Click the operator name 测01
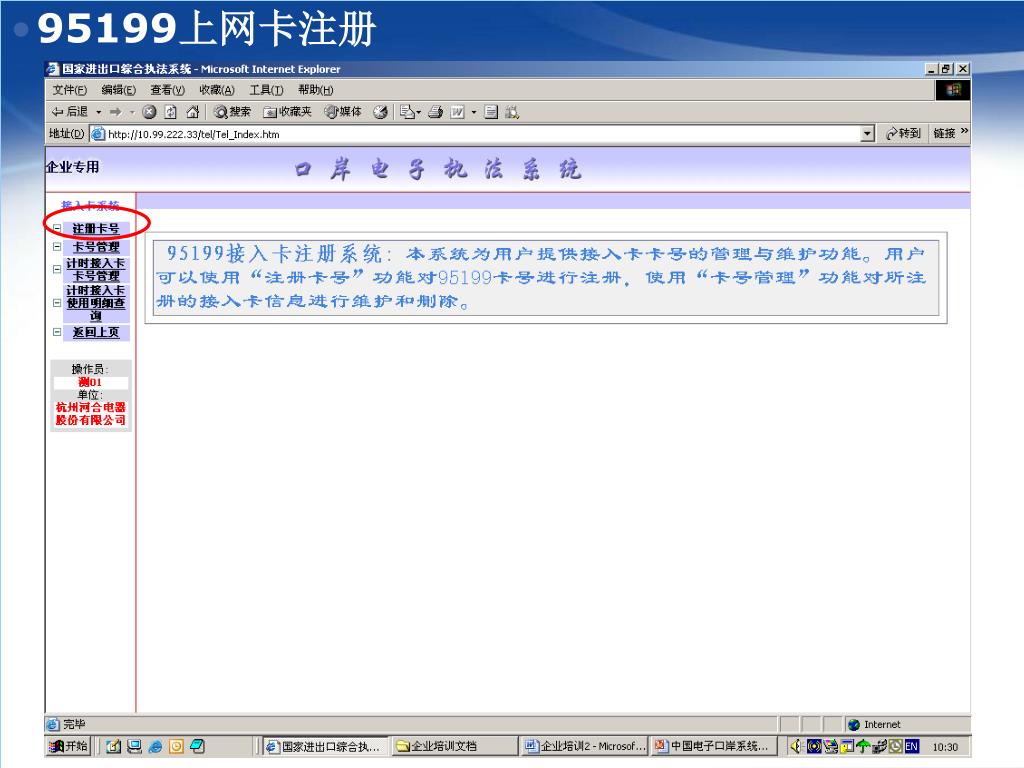1024x768 pixels. (x=90, y=382)
